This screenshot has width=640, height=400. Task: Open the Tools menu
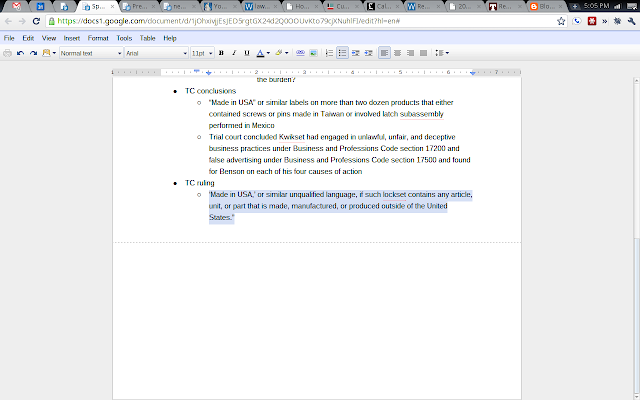tap(124, 38)
